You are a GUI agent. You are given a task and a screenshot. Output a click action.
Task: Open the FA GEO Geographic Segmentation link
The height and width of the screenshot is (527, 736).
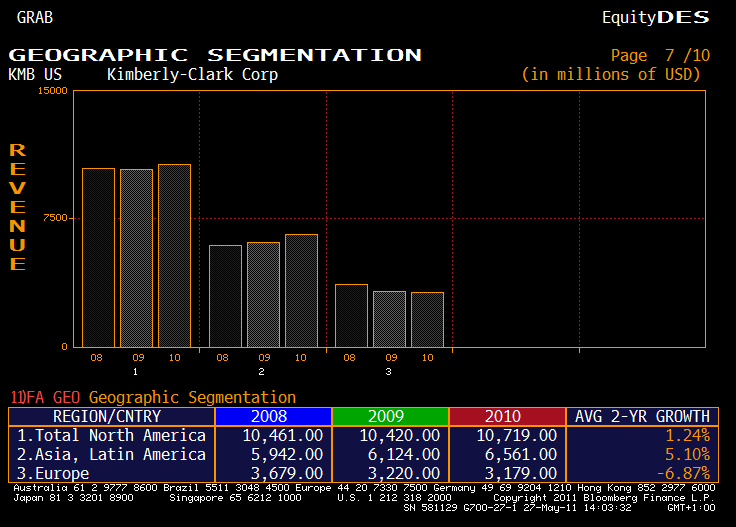153,398
